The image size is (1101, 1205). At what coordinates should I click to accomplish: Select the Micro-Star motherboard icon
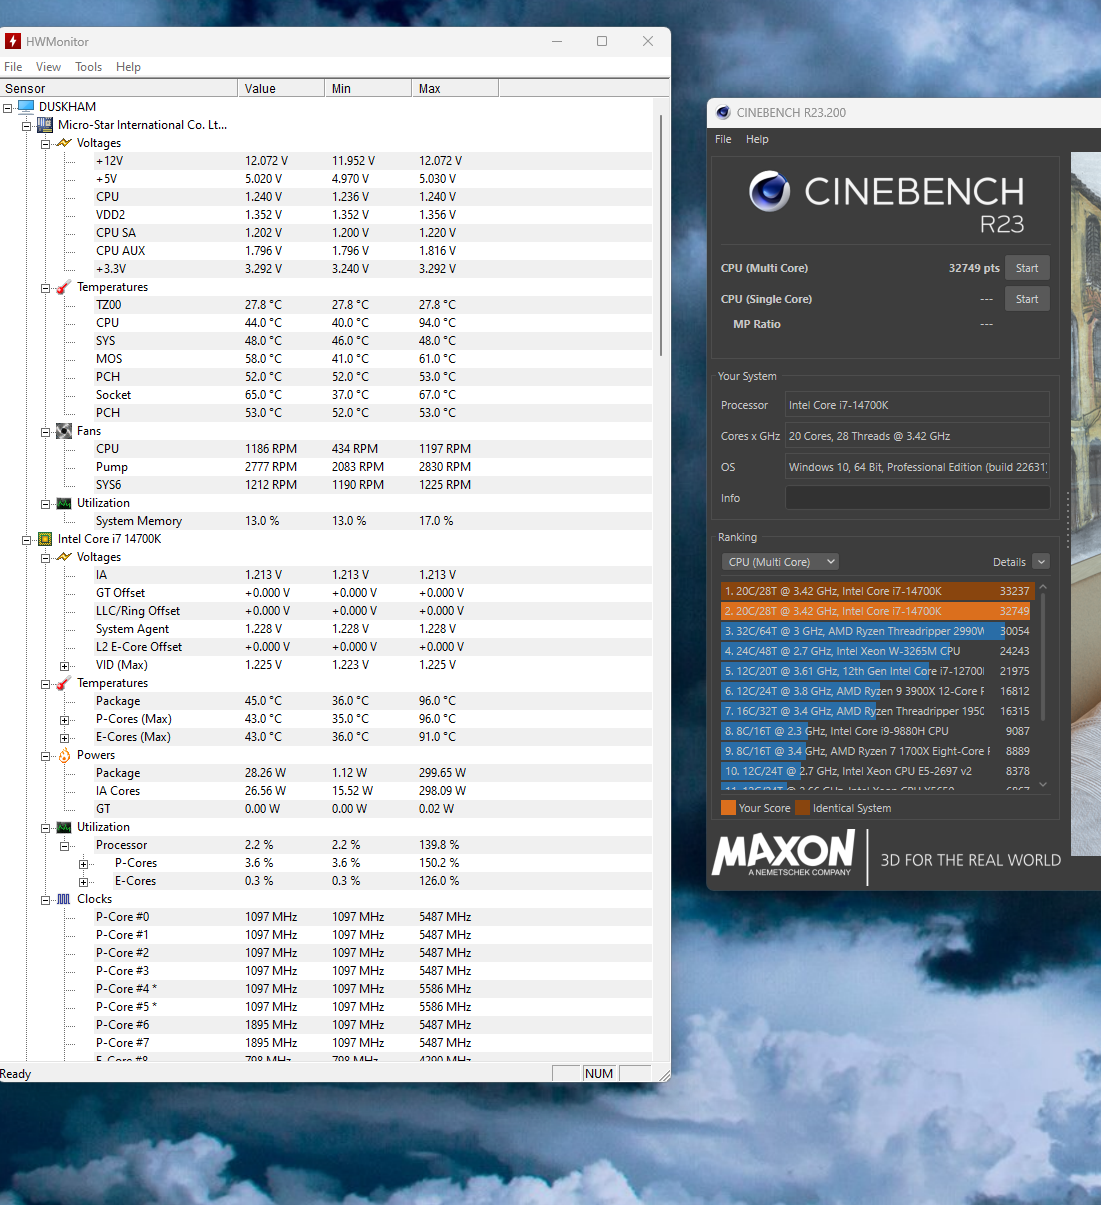point(45,125)
